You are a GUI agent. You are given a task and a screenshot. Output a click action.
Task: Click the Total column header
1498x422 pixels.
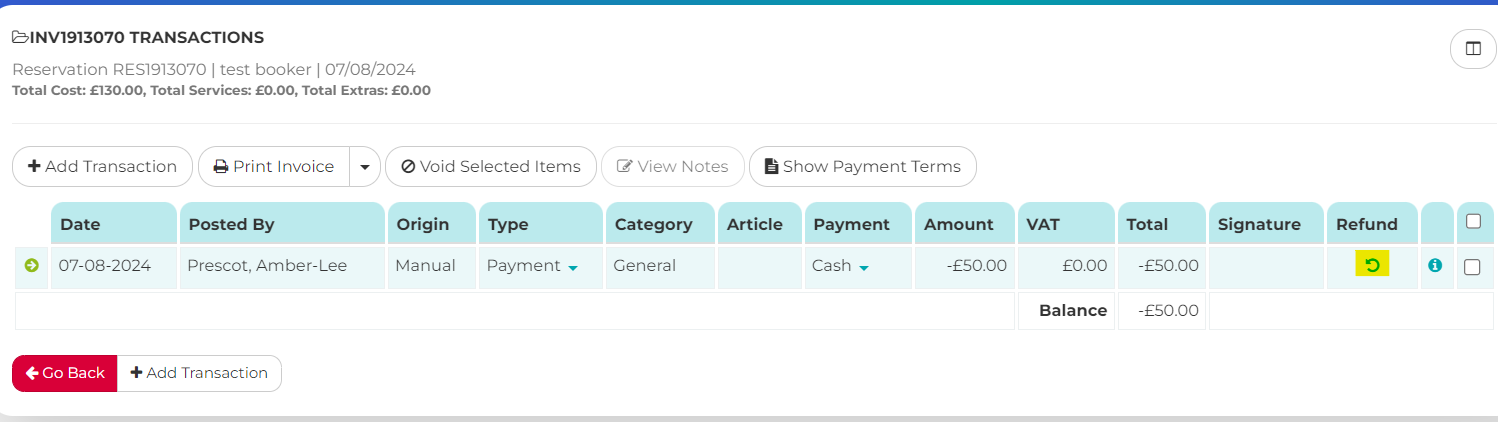click(x=1162, y=224)
